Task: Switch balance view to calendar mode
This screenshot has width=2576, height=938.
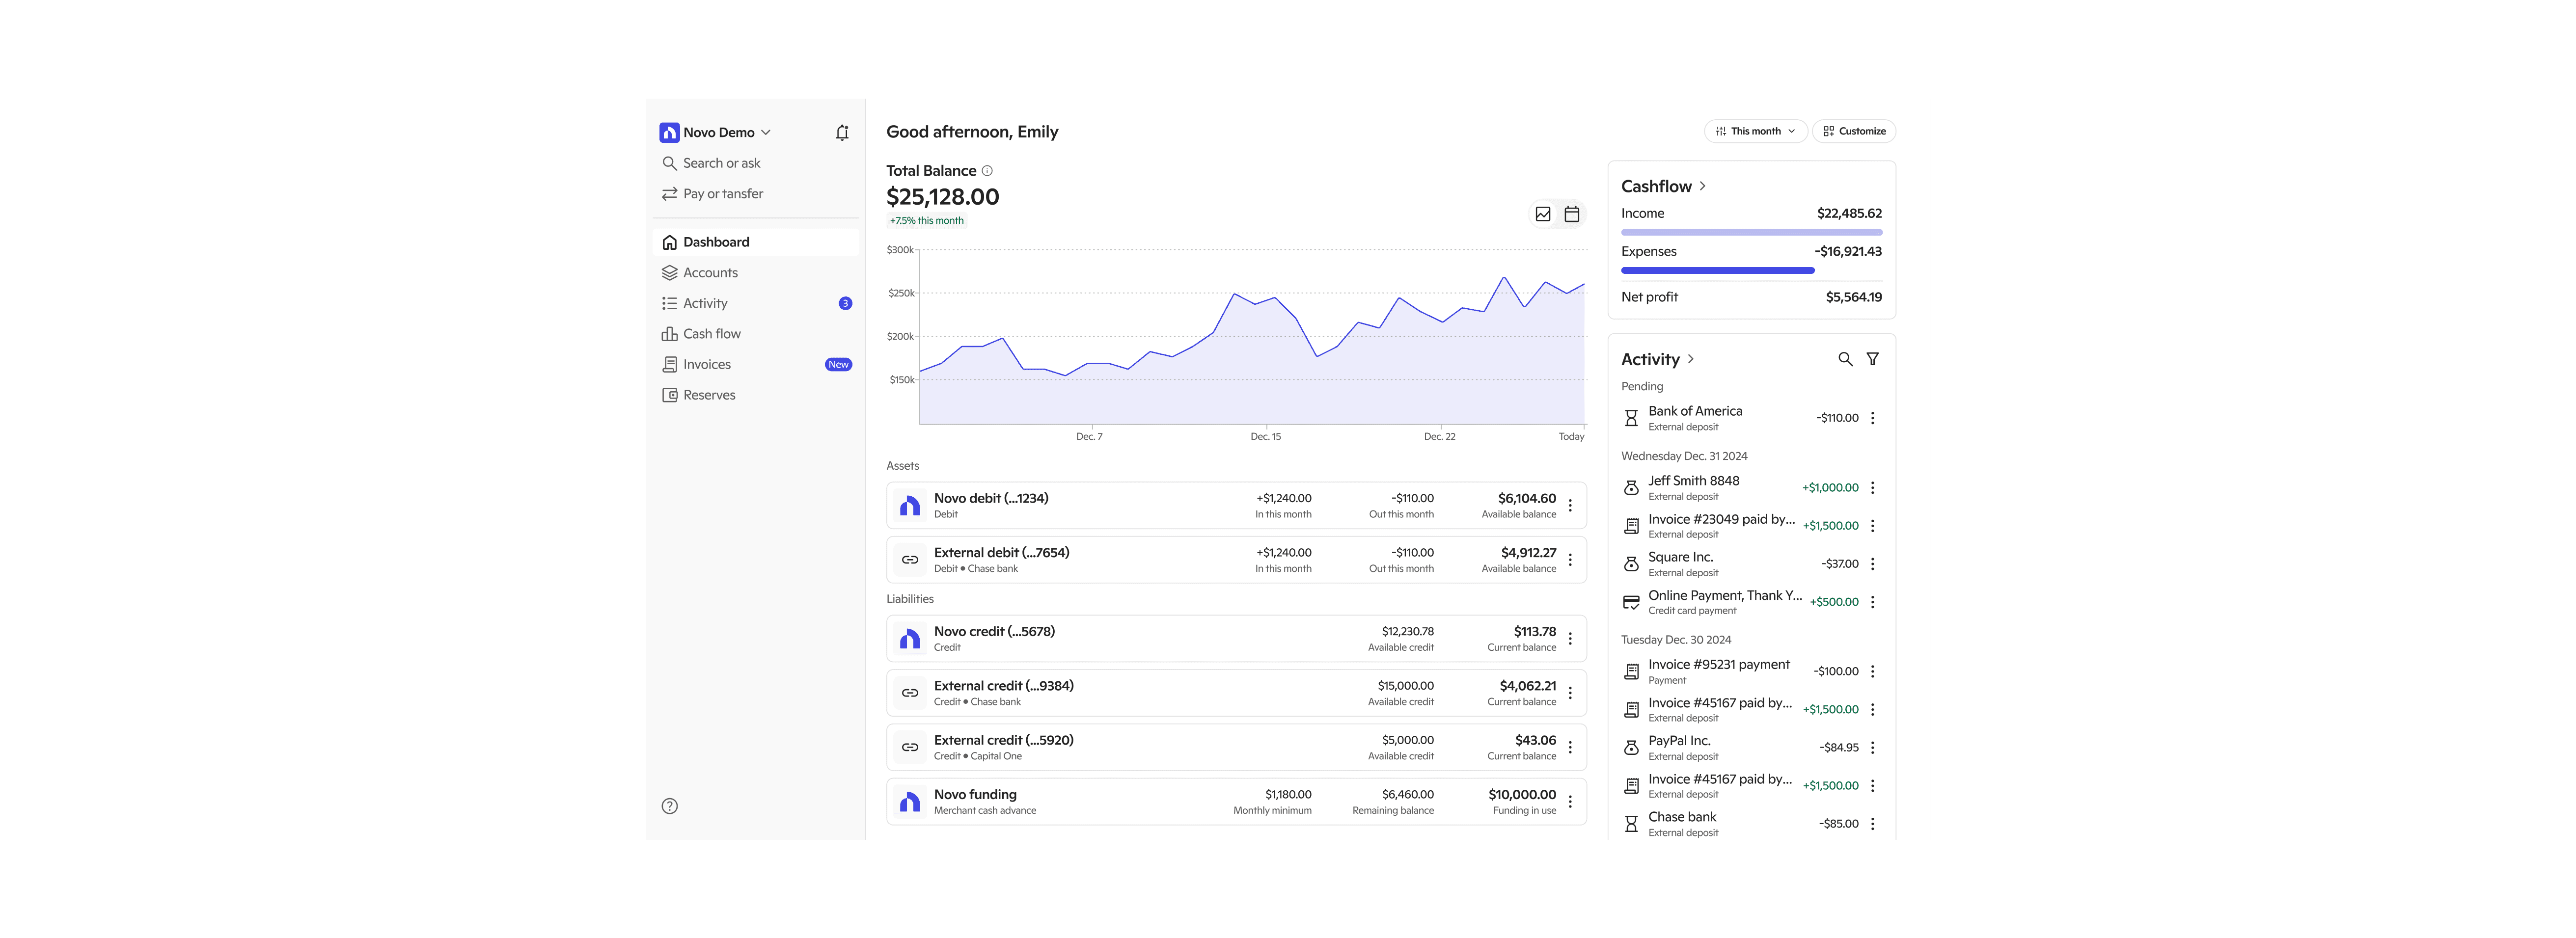Action: click(x=1572, y=214)
